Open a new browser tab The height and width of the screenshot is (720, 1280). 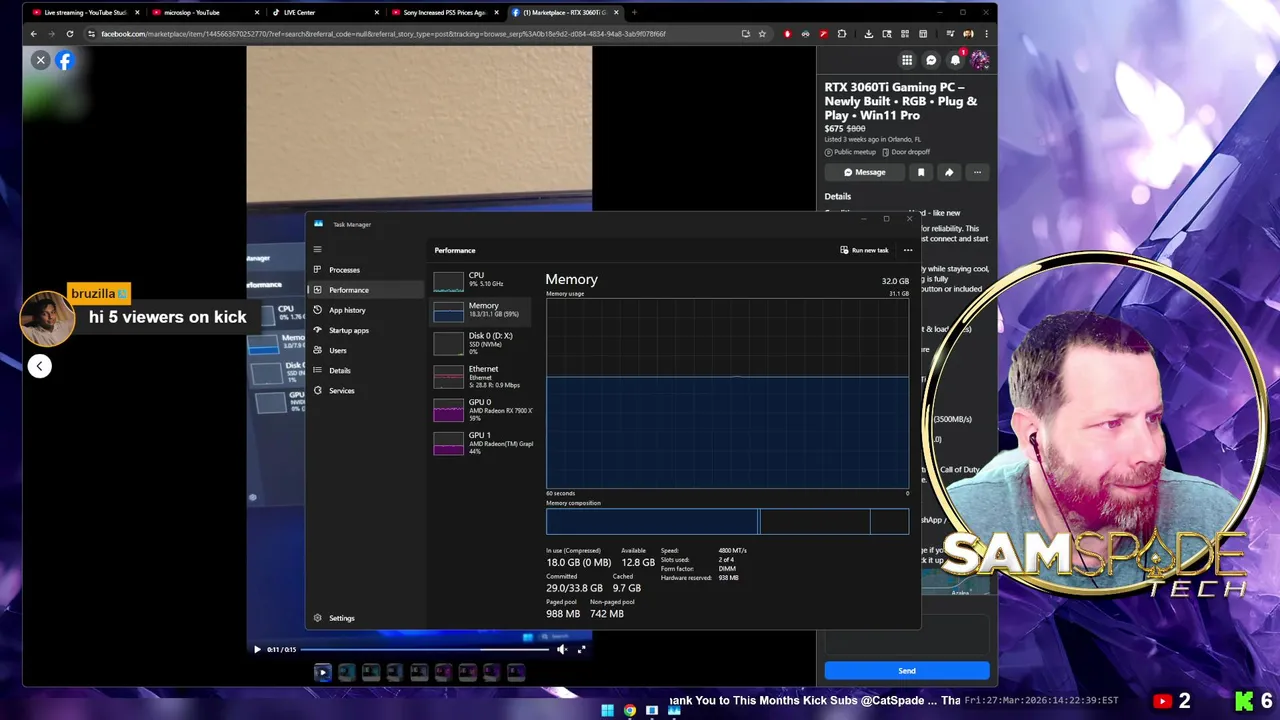click(x=634, y=13)
